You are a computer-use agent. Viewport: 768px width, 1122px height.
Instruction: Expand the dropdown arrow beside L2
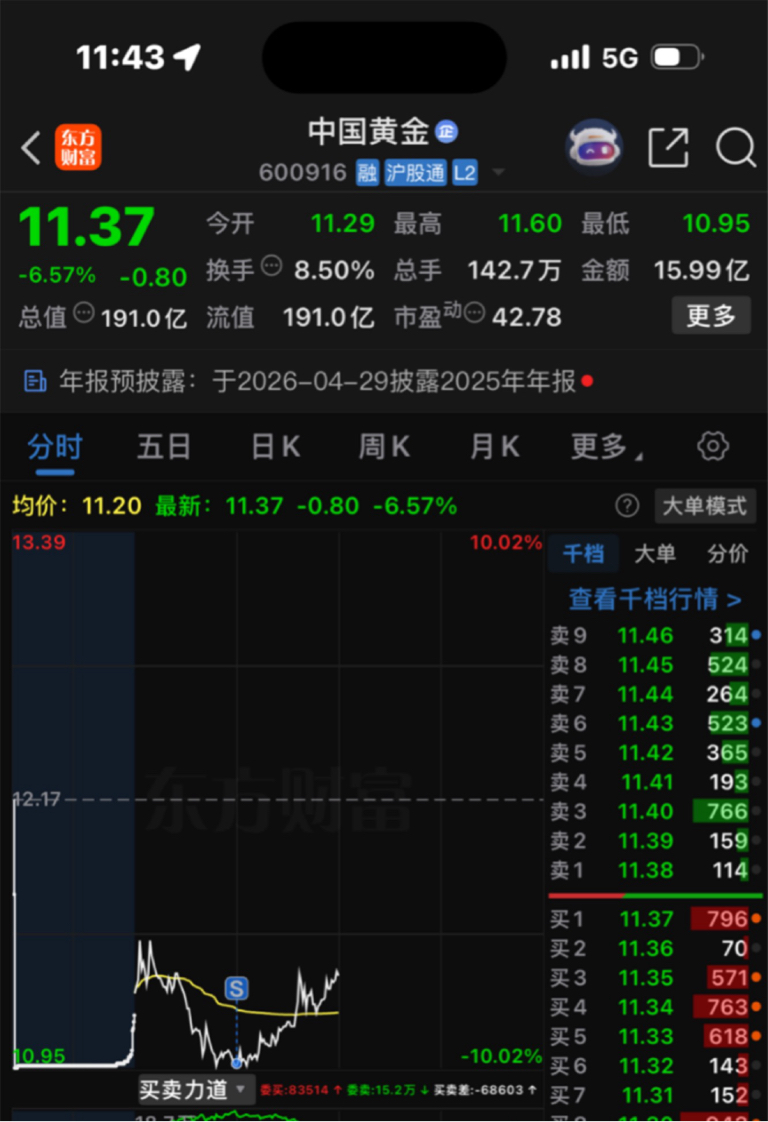498,172
